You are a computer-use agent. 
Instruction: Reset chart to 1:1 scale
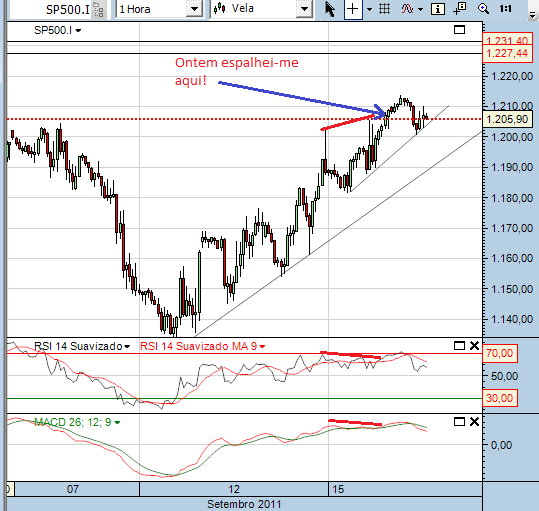pyautogui.click(x=506, y=9)
